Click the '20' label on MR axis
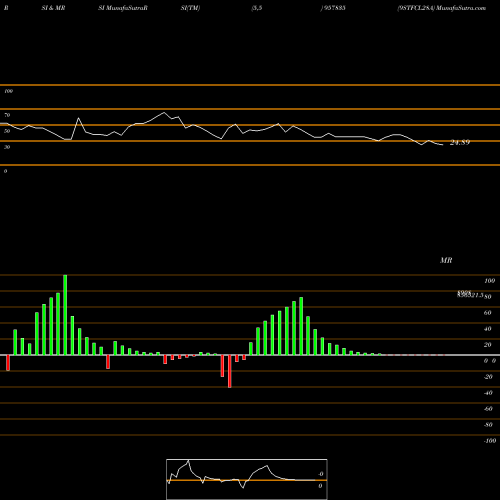Image resolution: width=500 pixels, height=500 pixels. 487,345
